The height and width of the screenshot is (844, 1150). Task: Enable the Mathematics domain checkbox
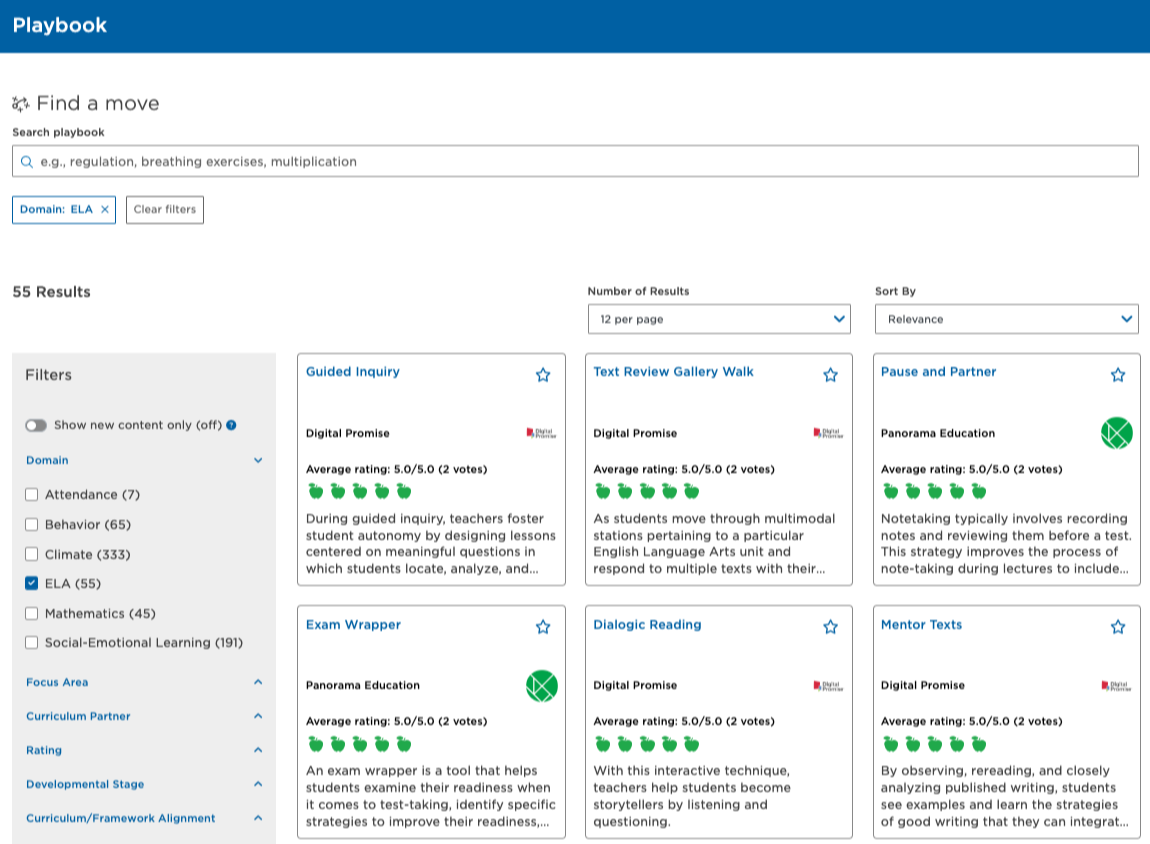pos(32,614)
